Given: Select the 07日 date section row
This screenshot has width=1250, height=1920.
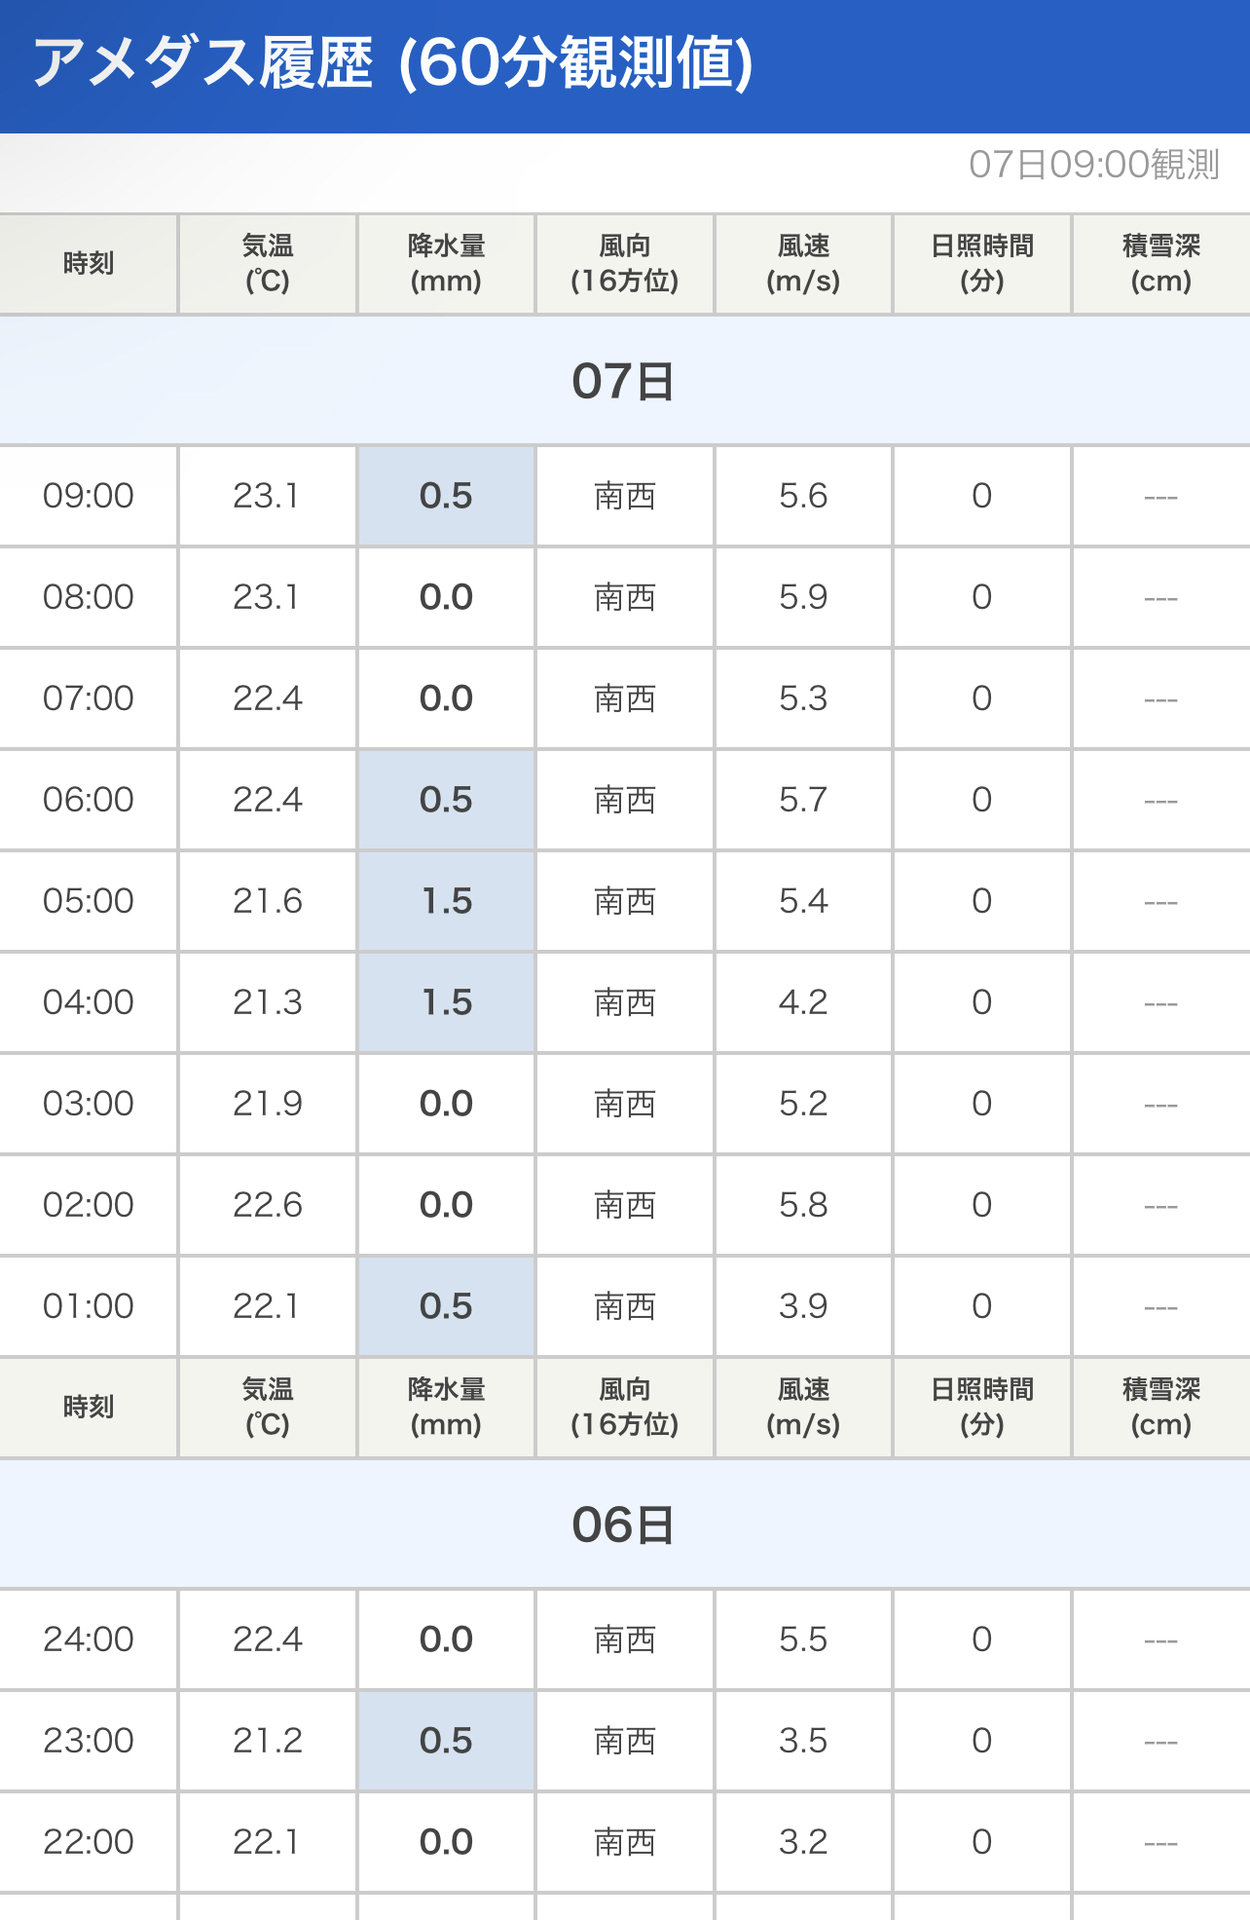Looking at the screenshot, I should coord(625,381).
